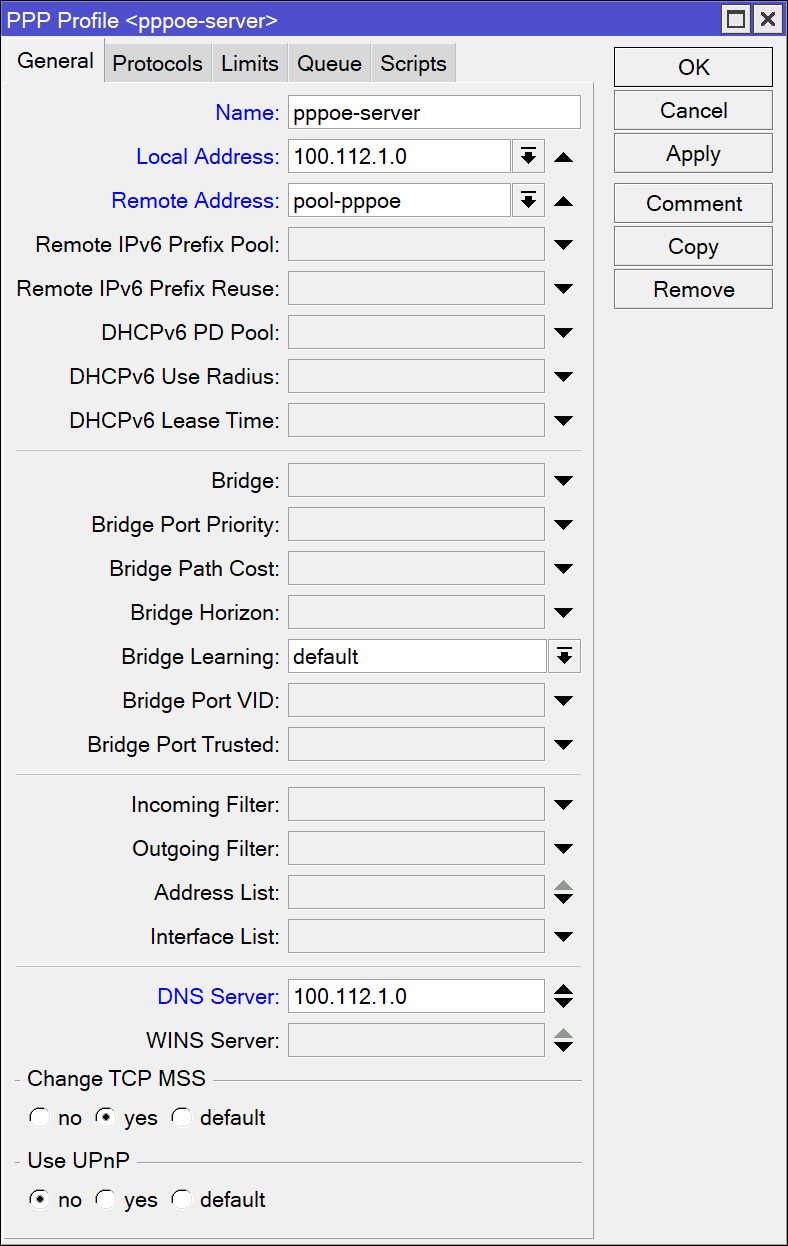Open the Bridge Learning dropdown
The image size is (788, 1246).
tap(565, 656)
